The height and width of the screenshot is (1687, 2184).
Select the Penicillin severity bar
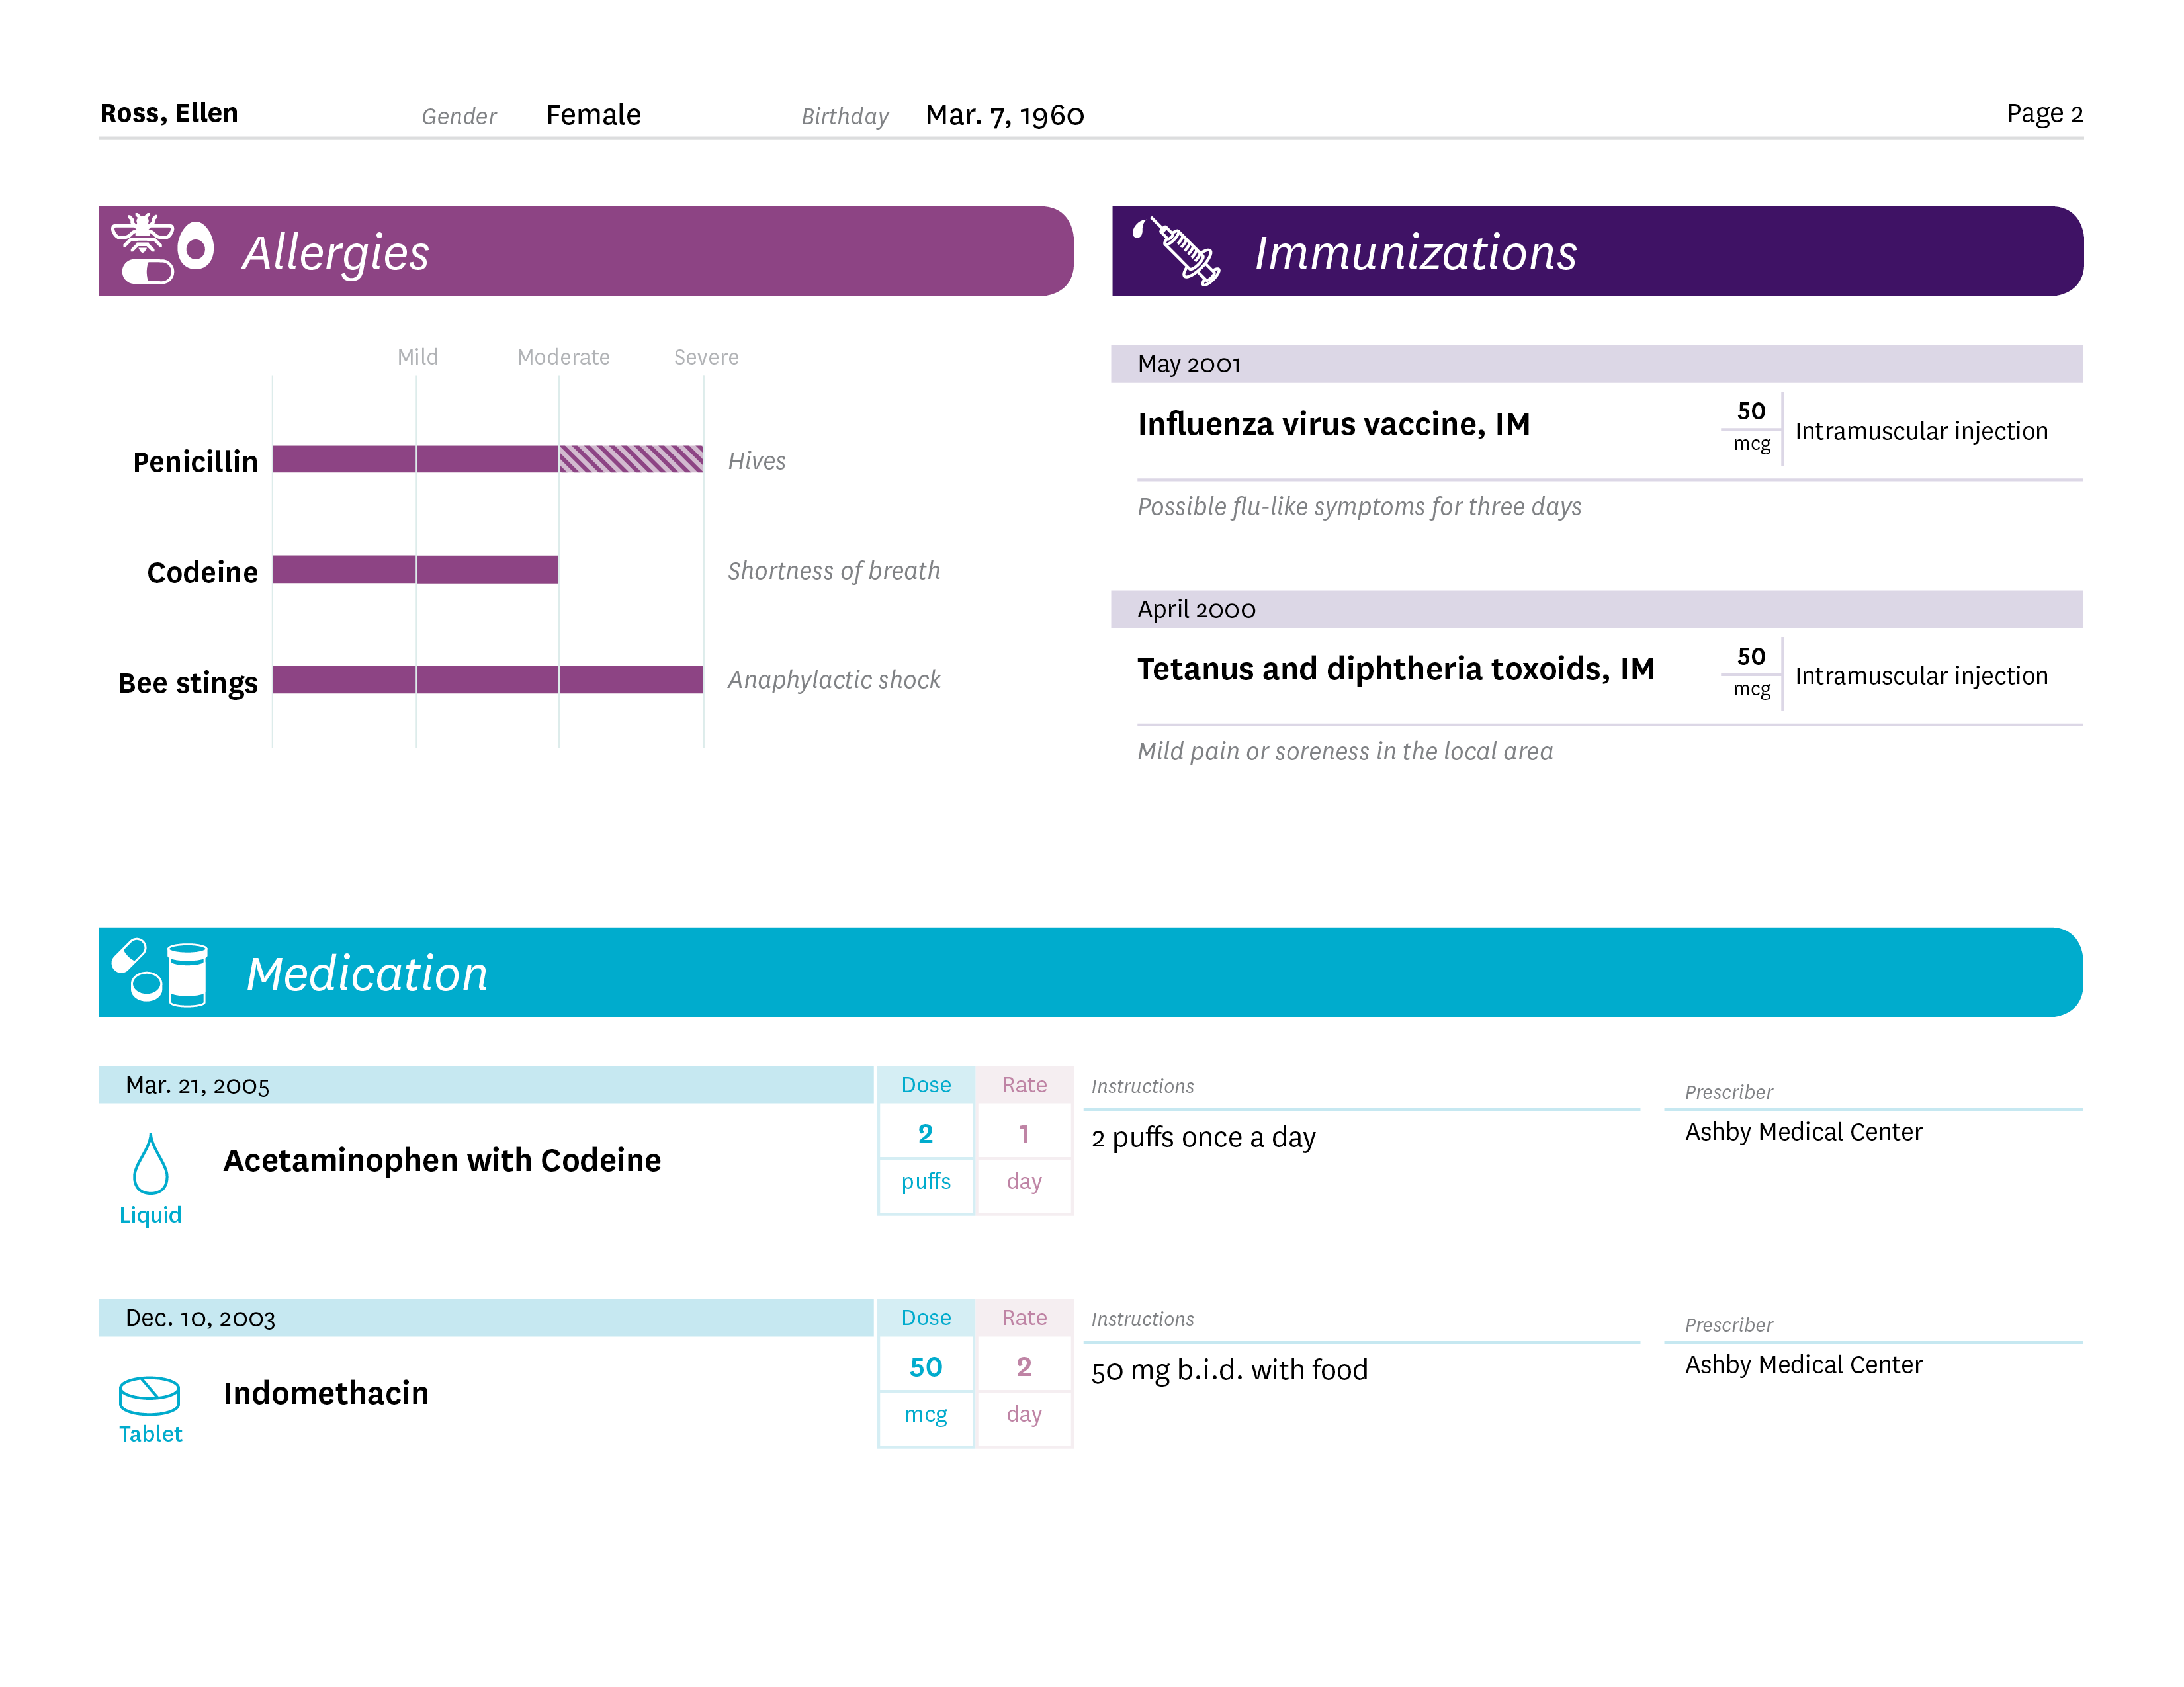point(487,459)
